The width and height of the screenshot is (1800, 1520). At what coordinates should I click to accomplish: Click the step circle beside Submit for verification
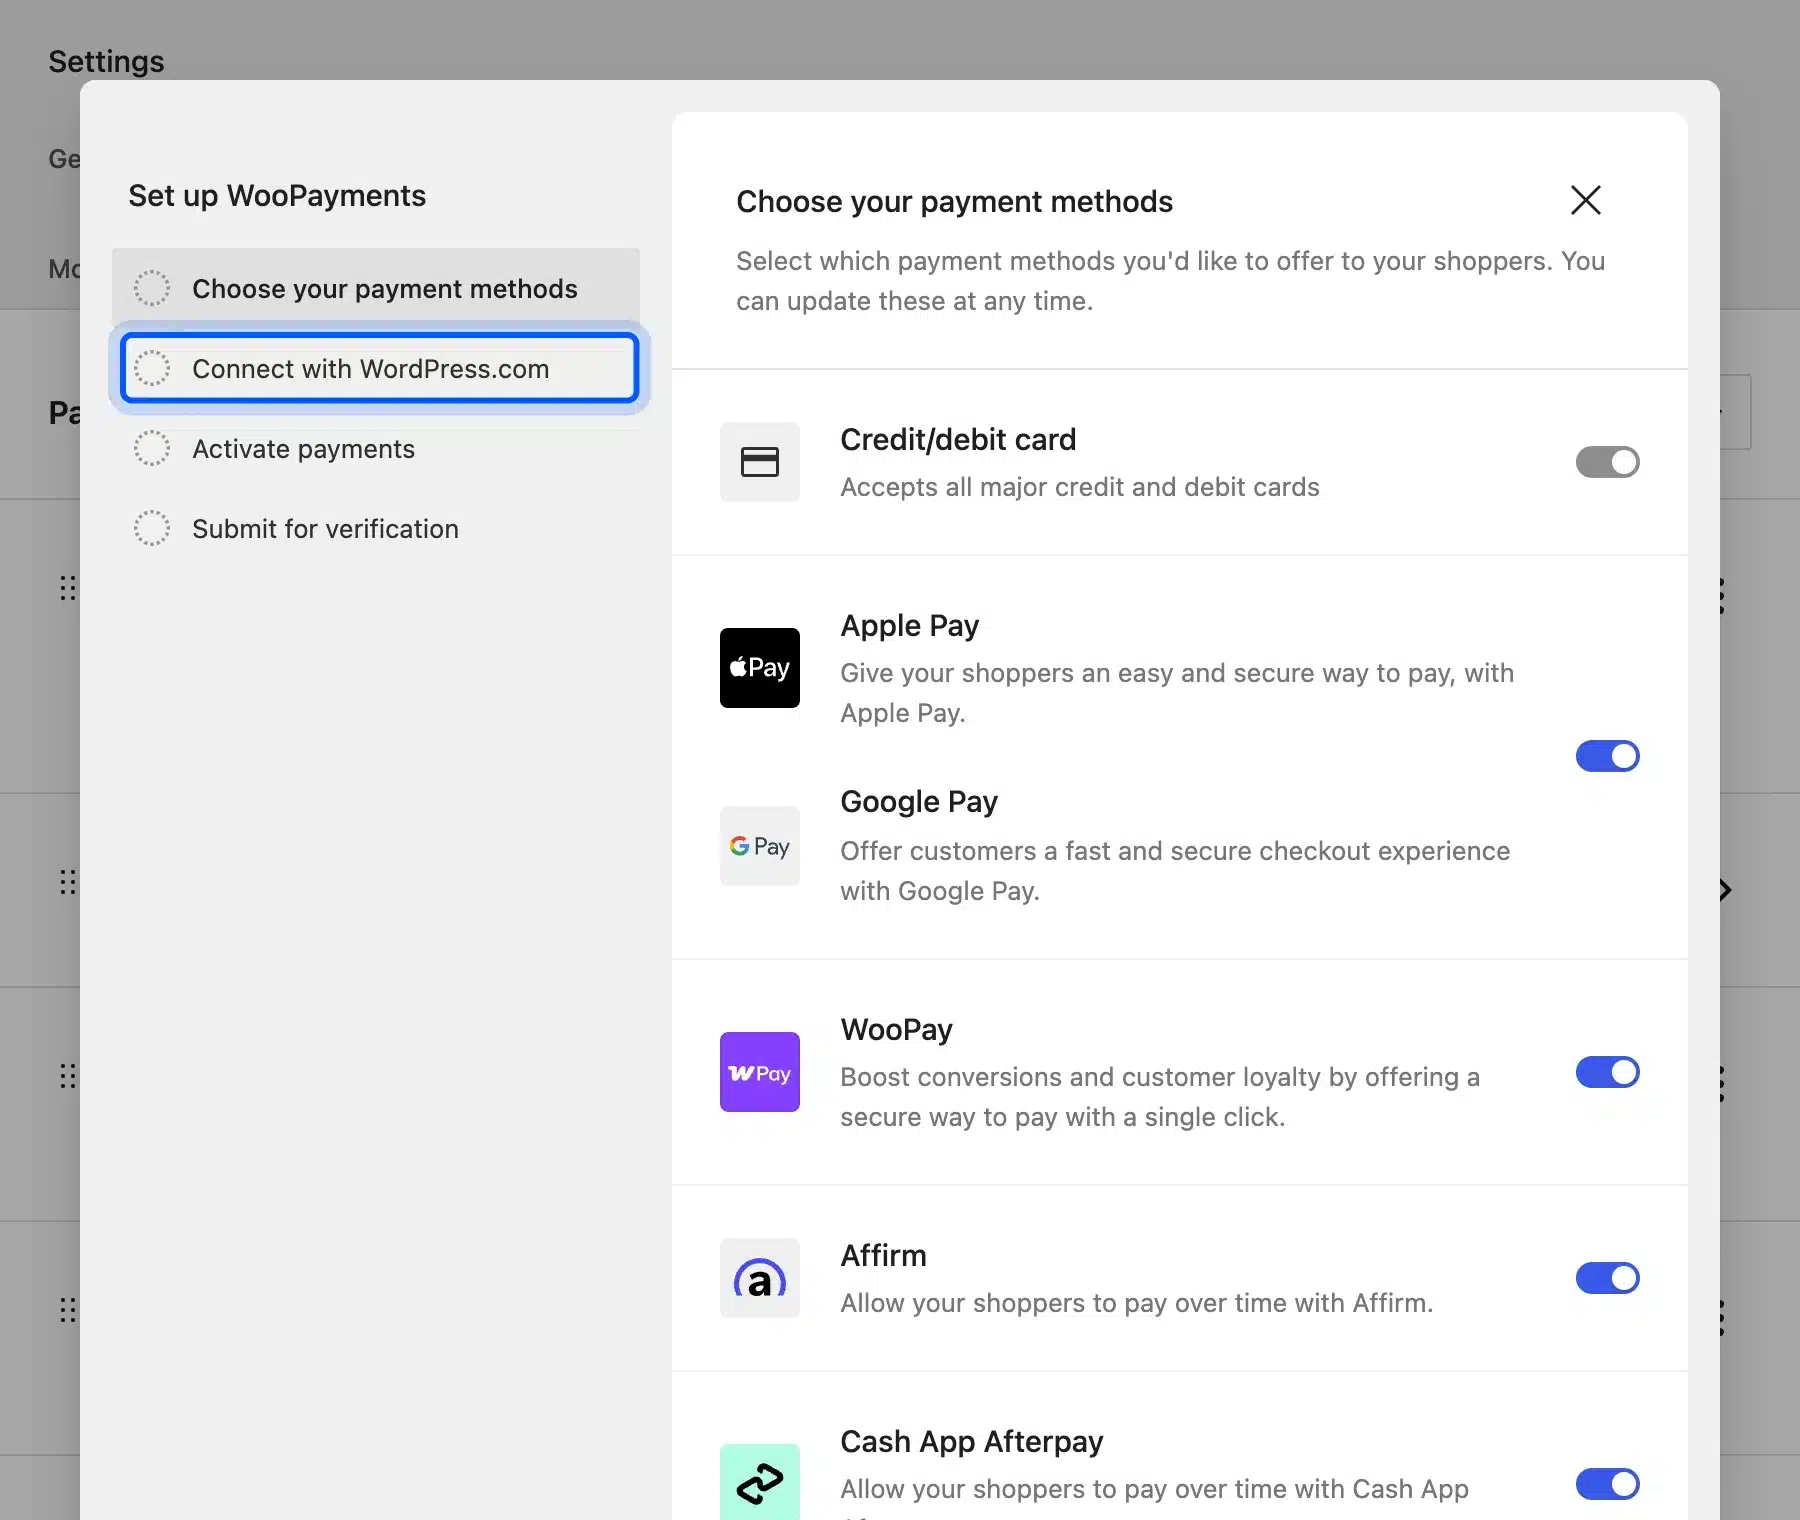point(152,528)
